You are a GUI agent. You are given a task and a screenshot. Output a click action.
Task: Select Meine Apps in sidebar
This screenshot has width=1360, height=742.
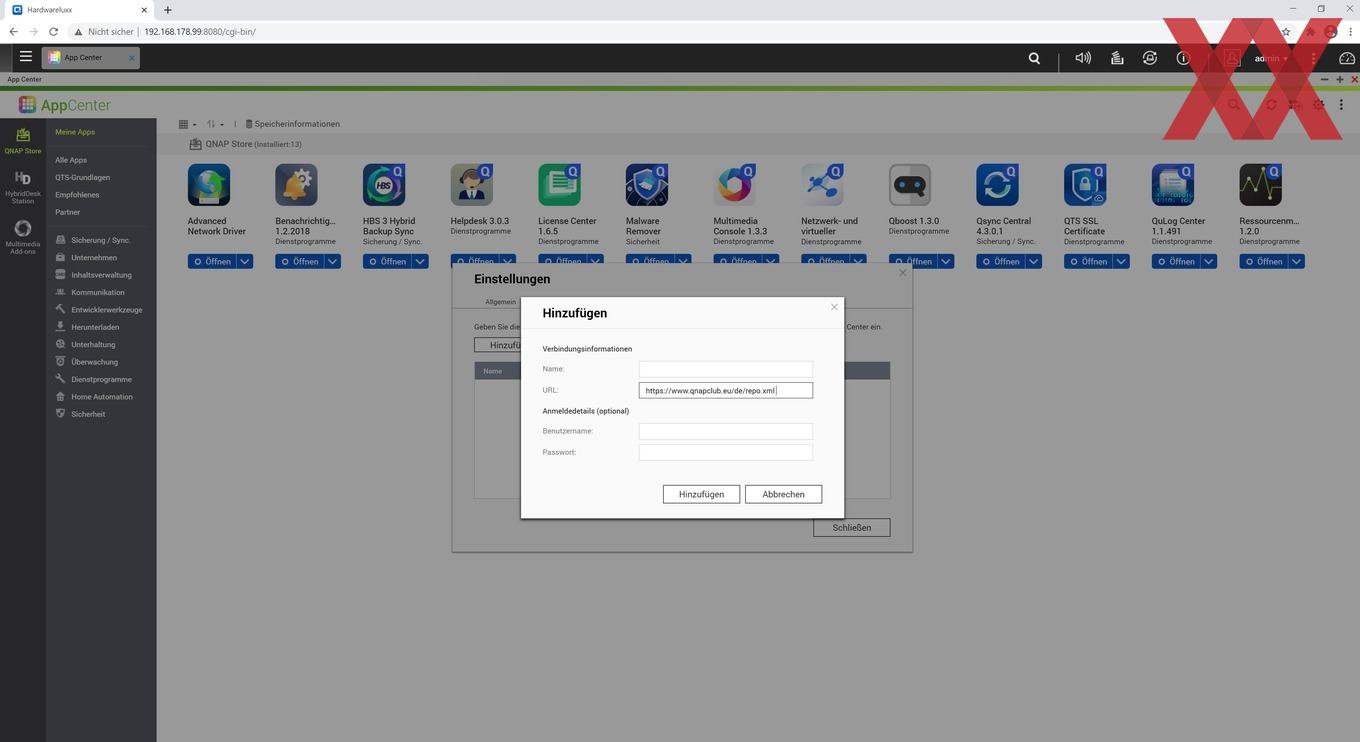pos(75,132)
